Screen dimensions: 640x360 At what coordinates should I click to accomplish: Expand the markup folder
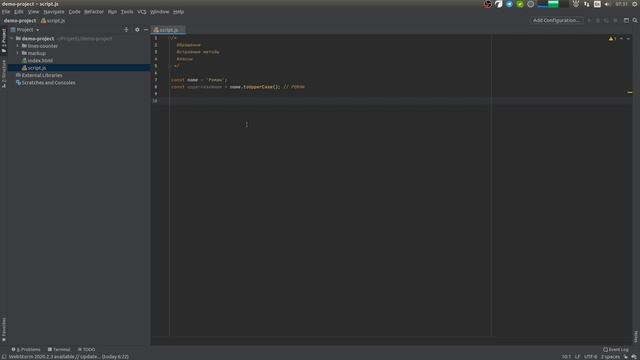pos(18,53)
